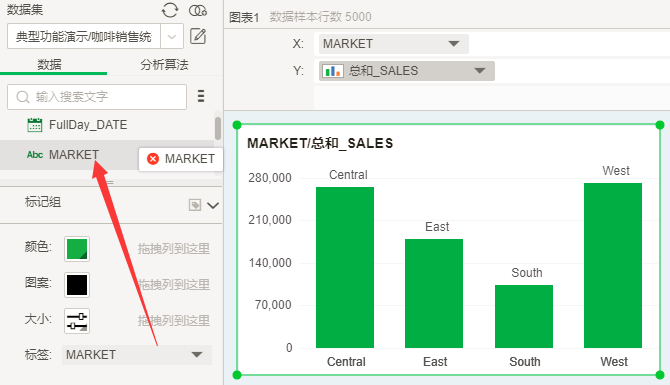Click the 280,000 y-axis label
This screenshot has height=385, width=670.
270,177
